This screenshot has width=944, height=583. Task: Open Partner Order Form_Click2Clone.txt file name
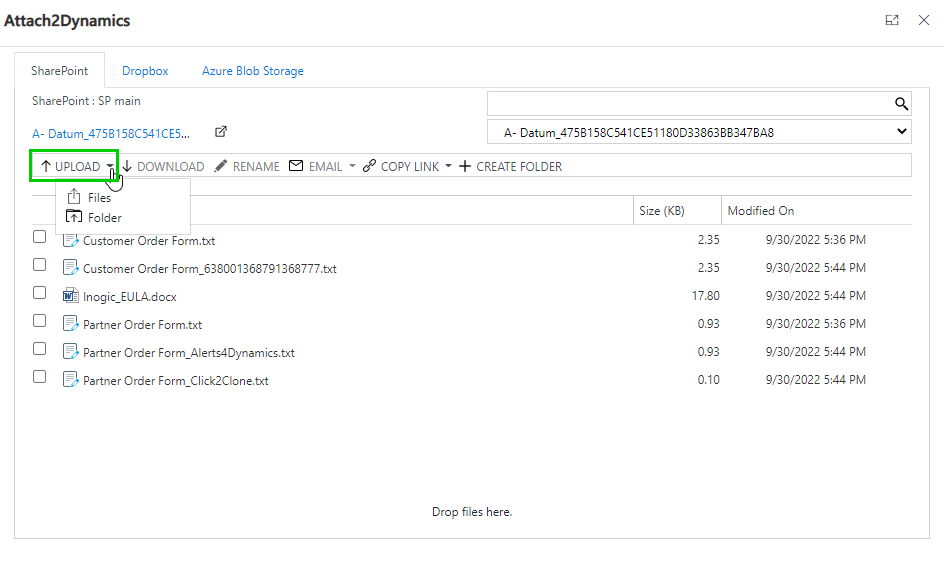click(175, 381)
